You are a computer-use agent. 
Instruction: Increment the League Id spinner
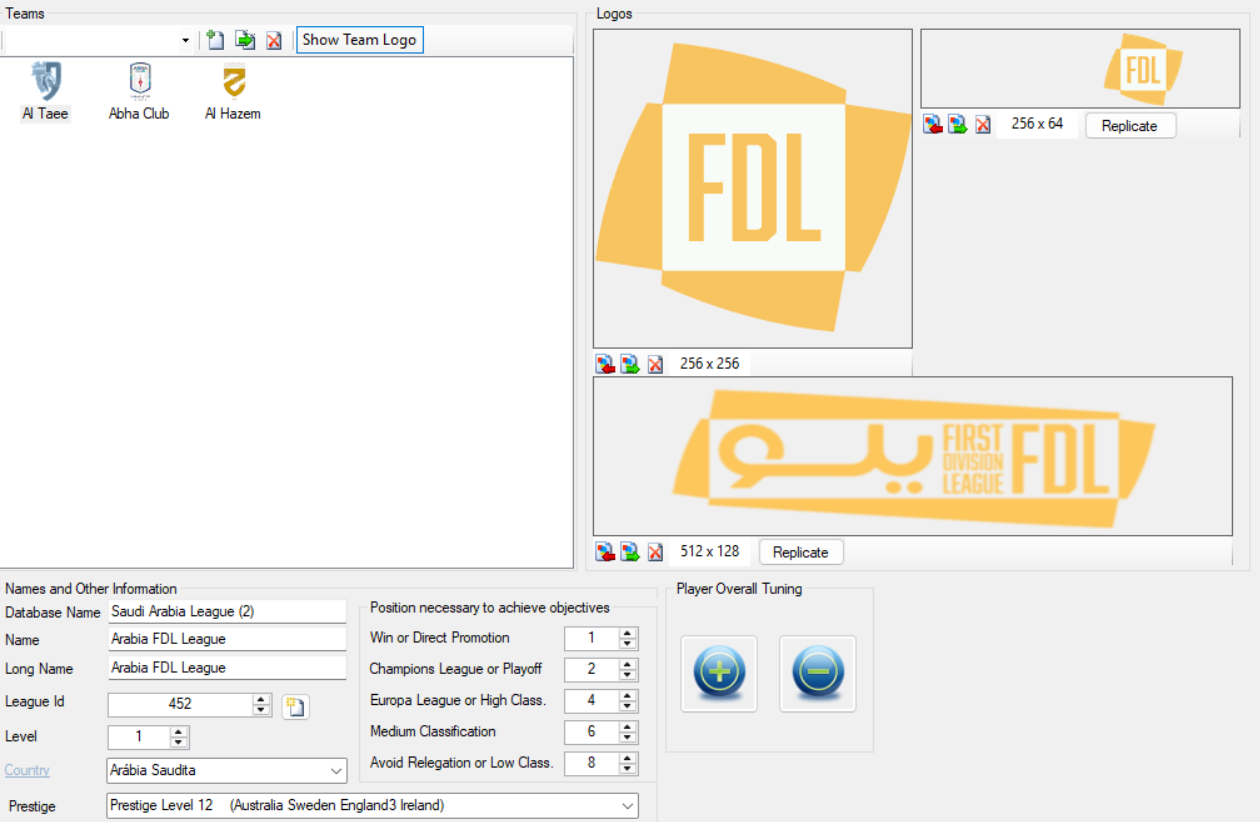(x=262, y=699)
